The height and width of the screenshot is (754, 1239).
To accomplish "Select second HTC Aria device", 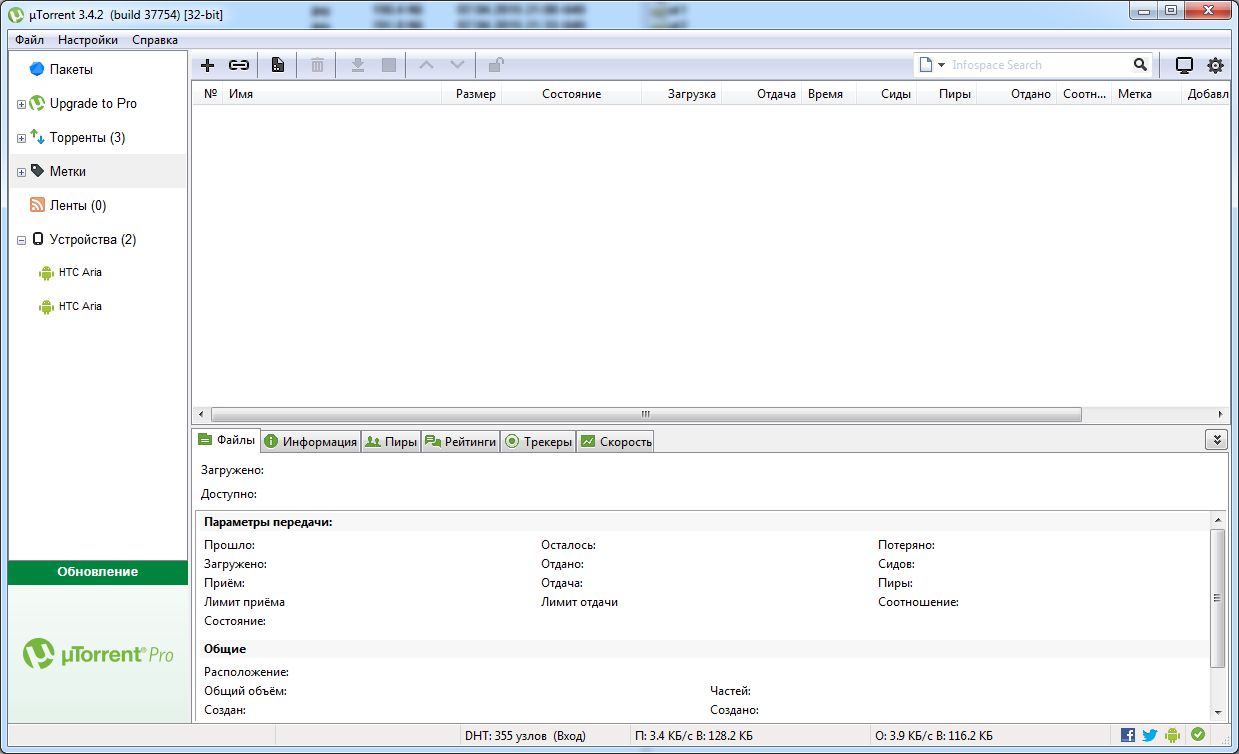I will coord(98,306).
